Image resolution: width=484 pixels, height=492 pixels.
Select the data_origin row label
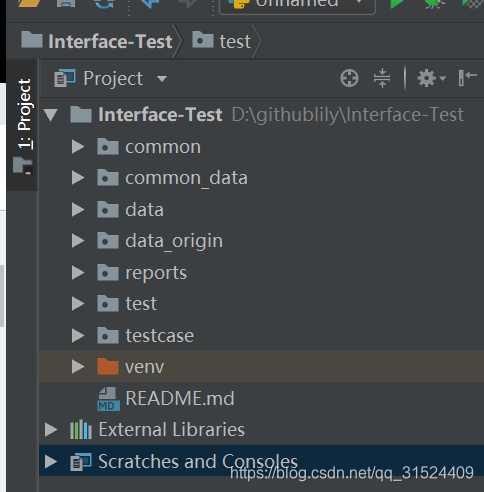(x=174, y=241)
